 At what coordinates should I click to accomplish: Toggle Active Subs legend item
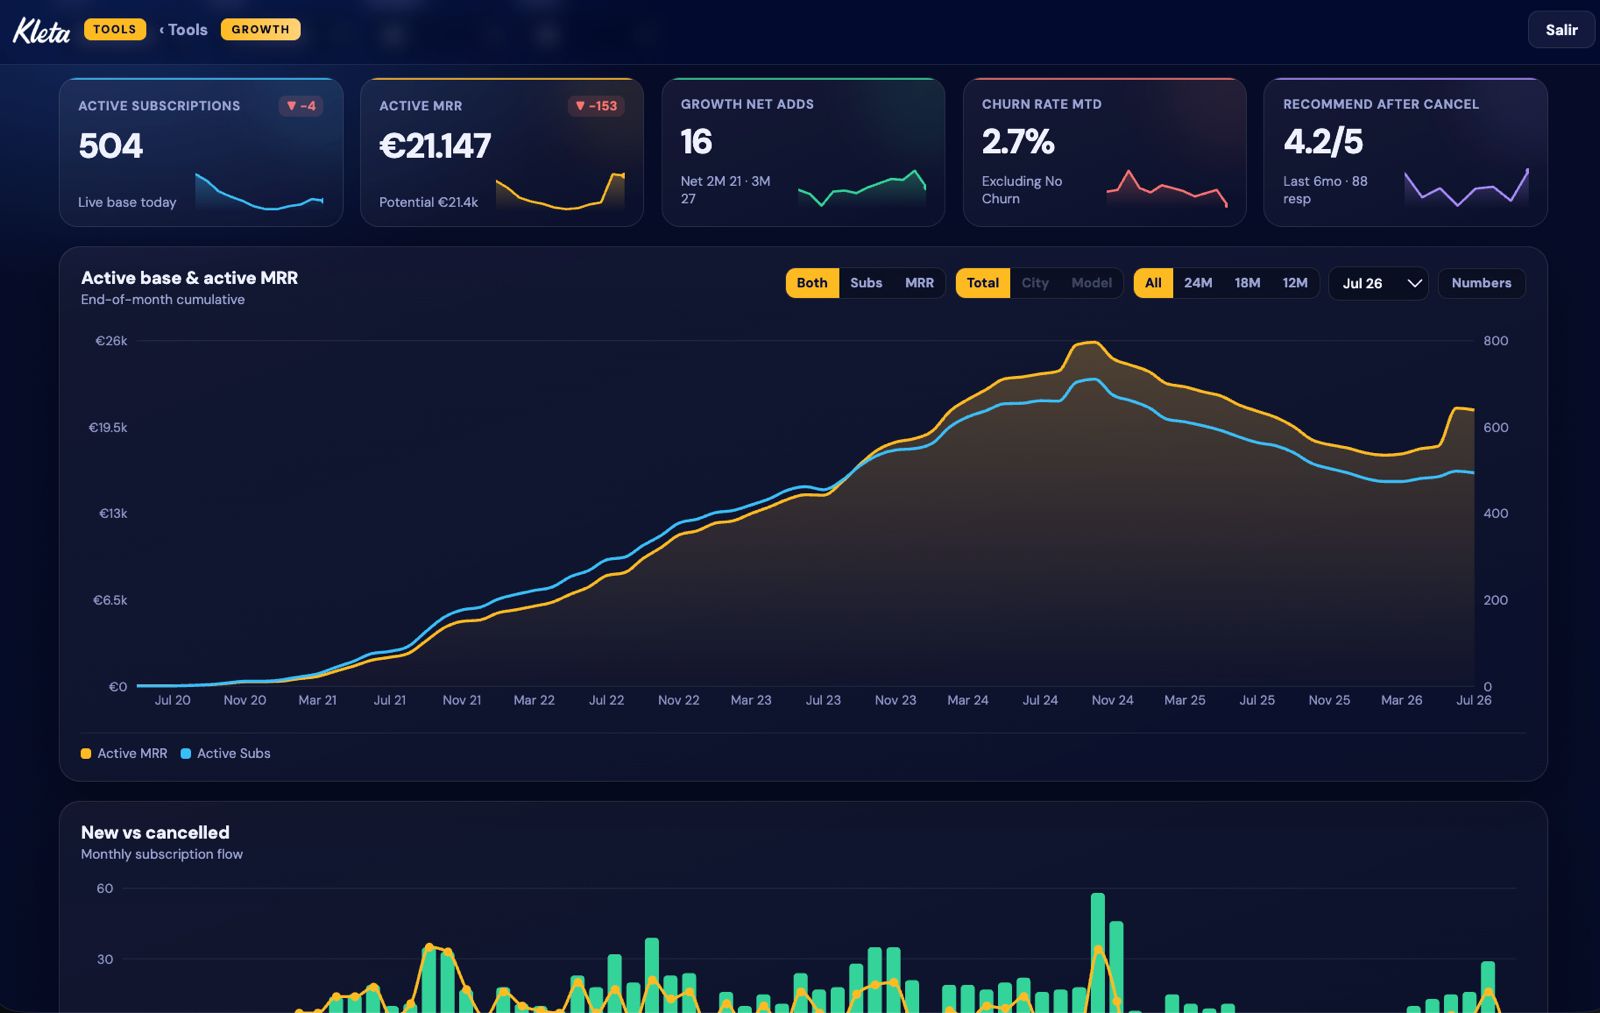pos(225,753)
